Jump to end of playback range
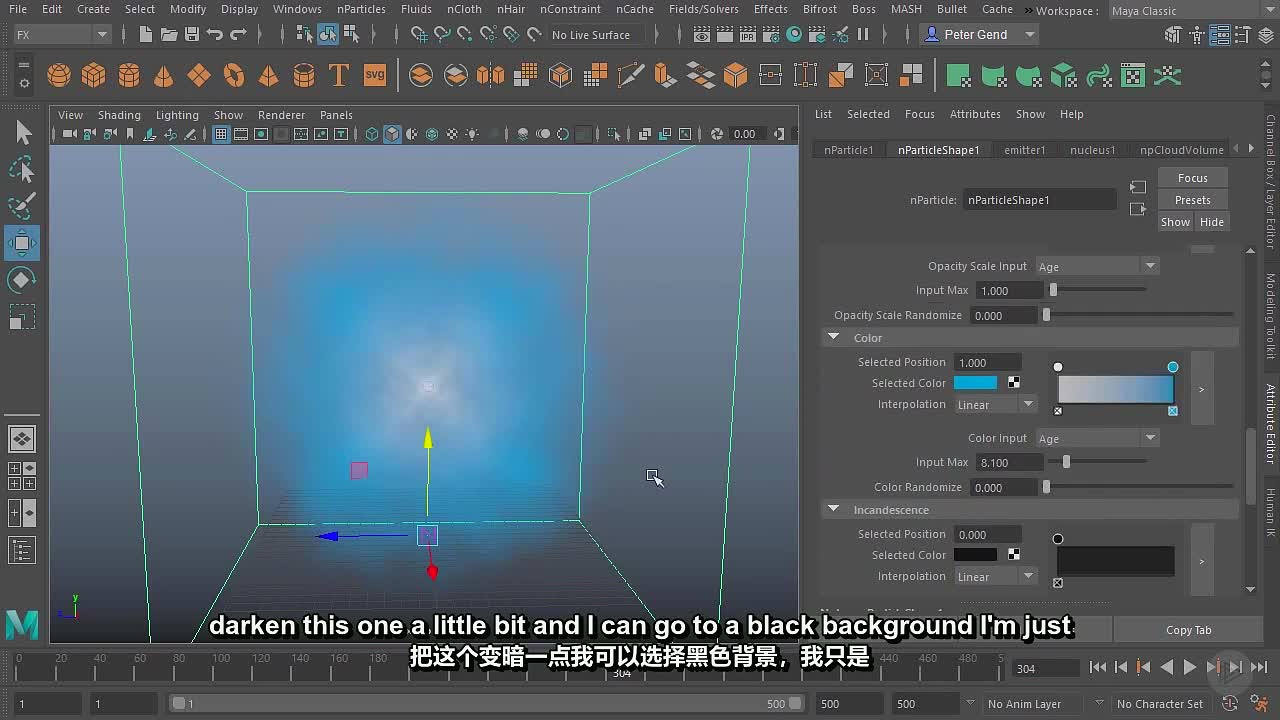Image resolution: width=1280 pixels, height=720 pixels. pos(1259,667)
